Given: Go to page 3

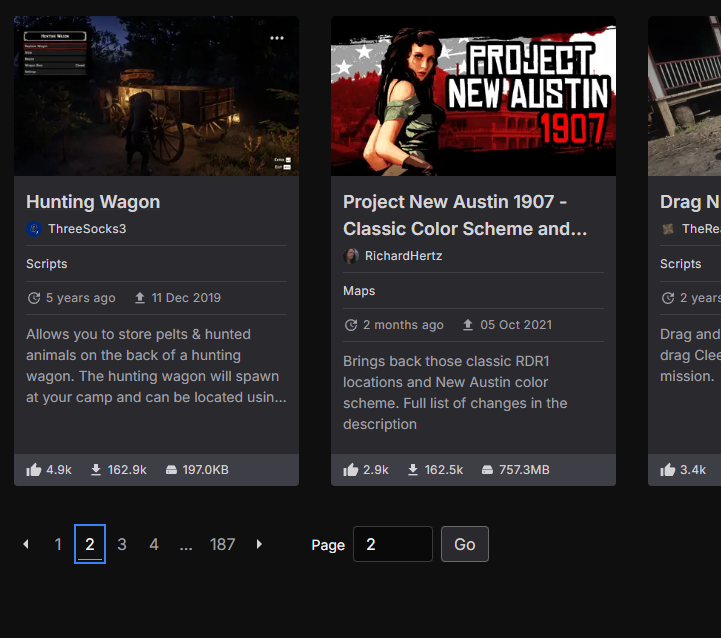Looking at the screenshot, I should (122, 545).
